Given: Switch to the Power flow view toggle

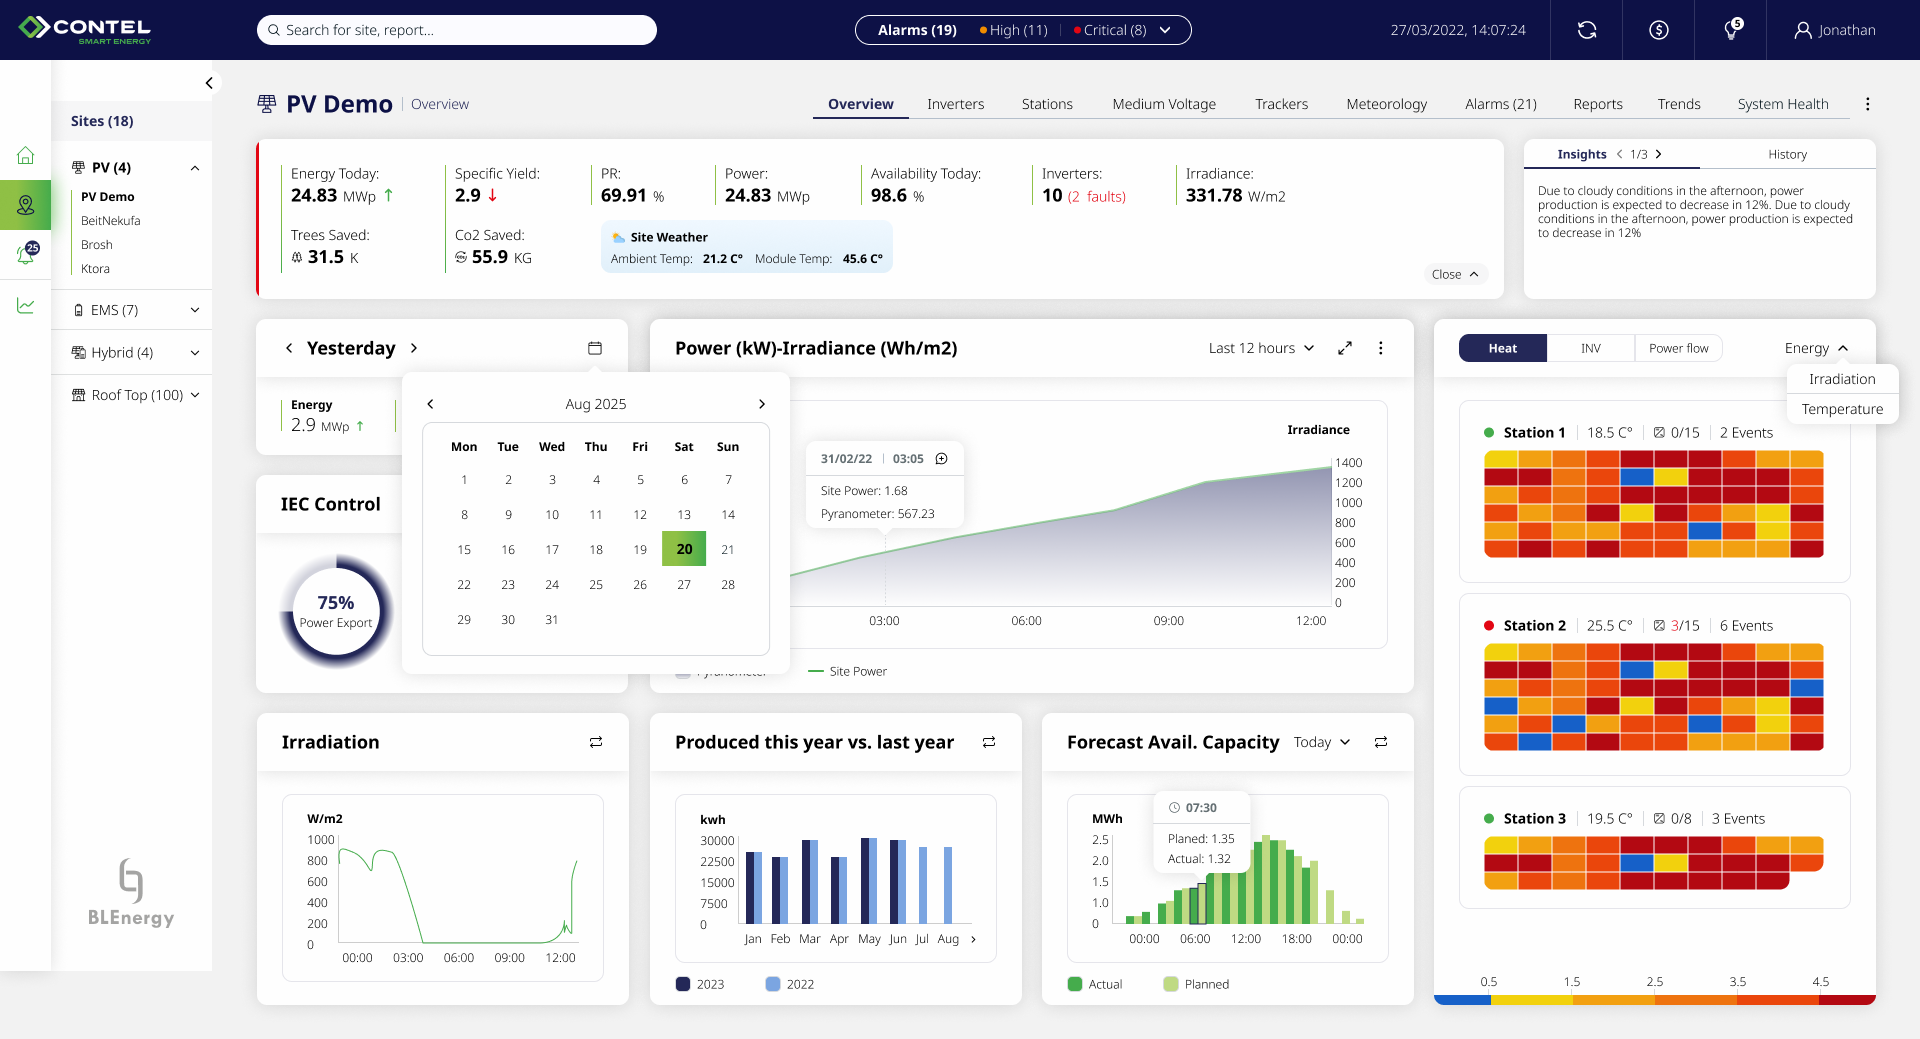Looking at the screenshot, I should [x=1678, y=348].
